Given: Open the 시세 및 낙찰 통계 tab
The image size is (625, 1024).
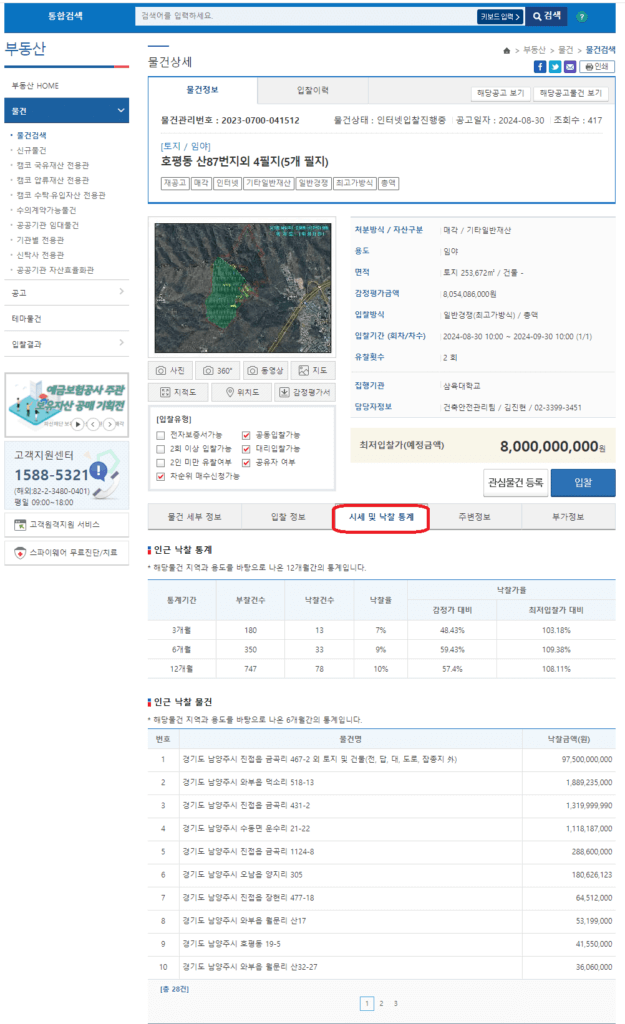Looking at the screenshot, I should (x=381, y=517).
